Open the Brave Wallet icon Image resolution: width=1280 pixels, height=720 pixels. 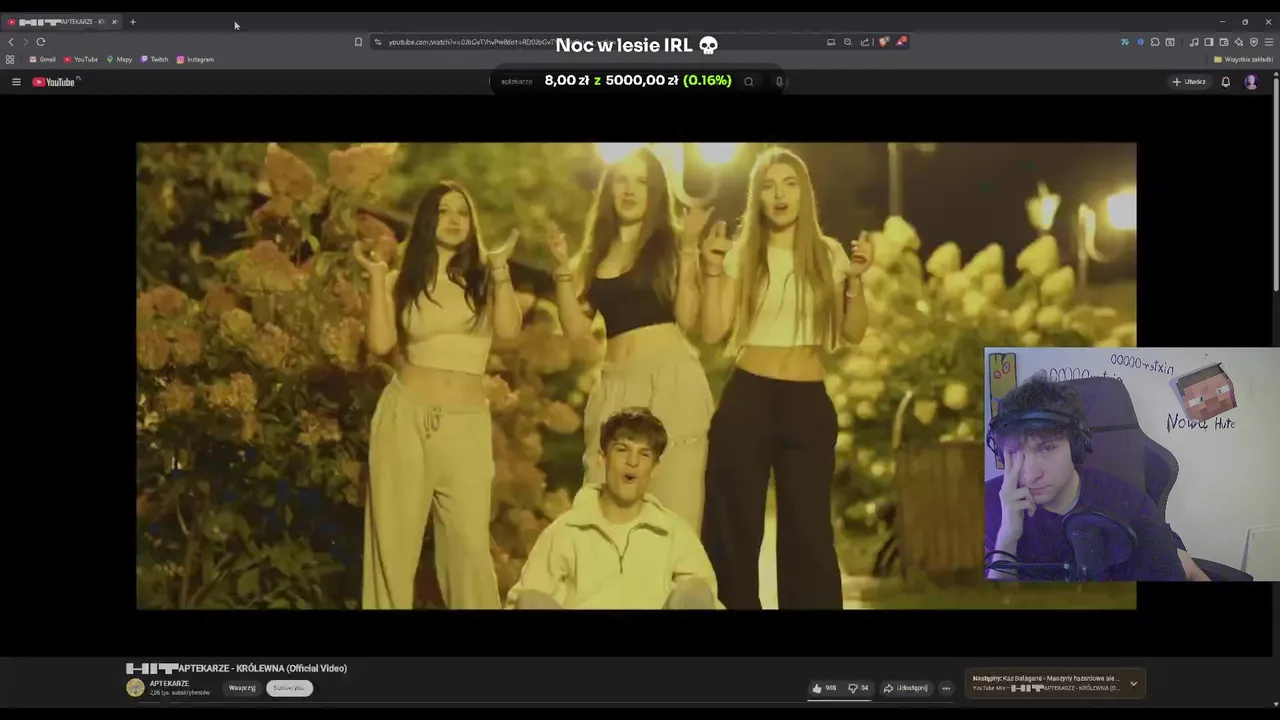(1224, 42)
